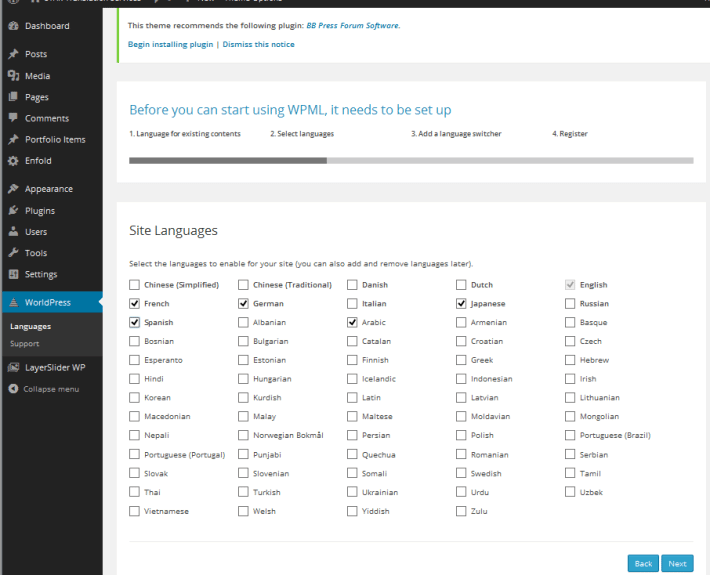Click Collapse menu text
The image size is (710, 575).
(51, 389)
